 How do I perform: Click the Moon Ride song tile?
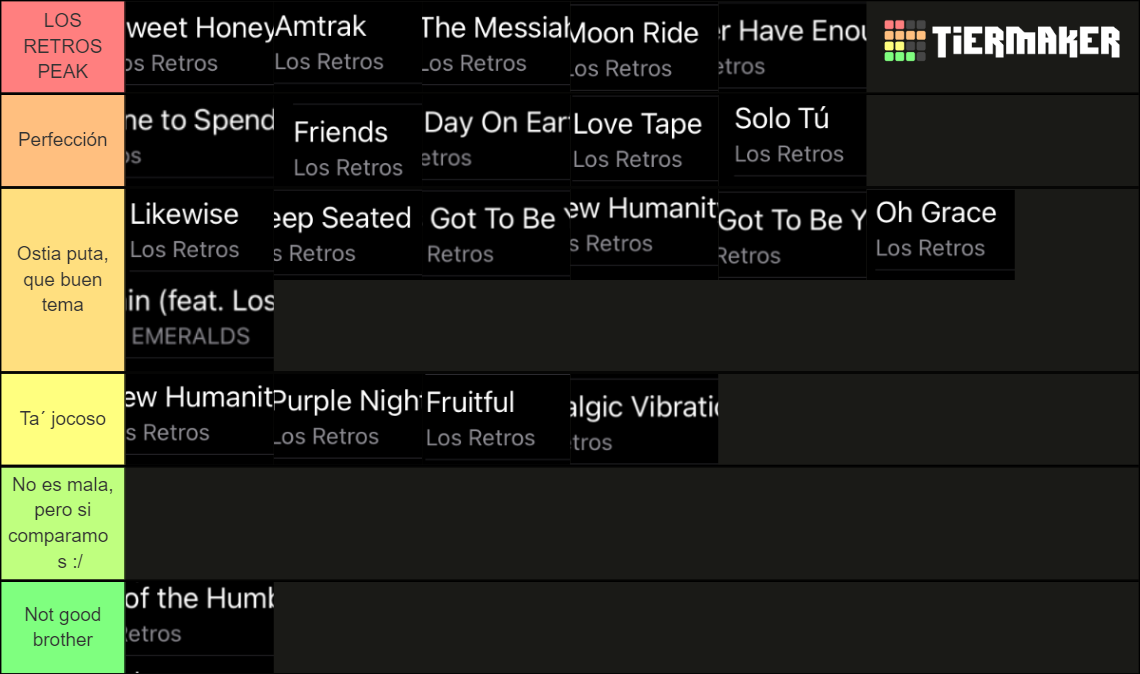pos(644,49)
